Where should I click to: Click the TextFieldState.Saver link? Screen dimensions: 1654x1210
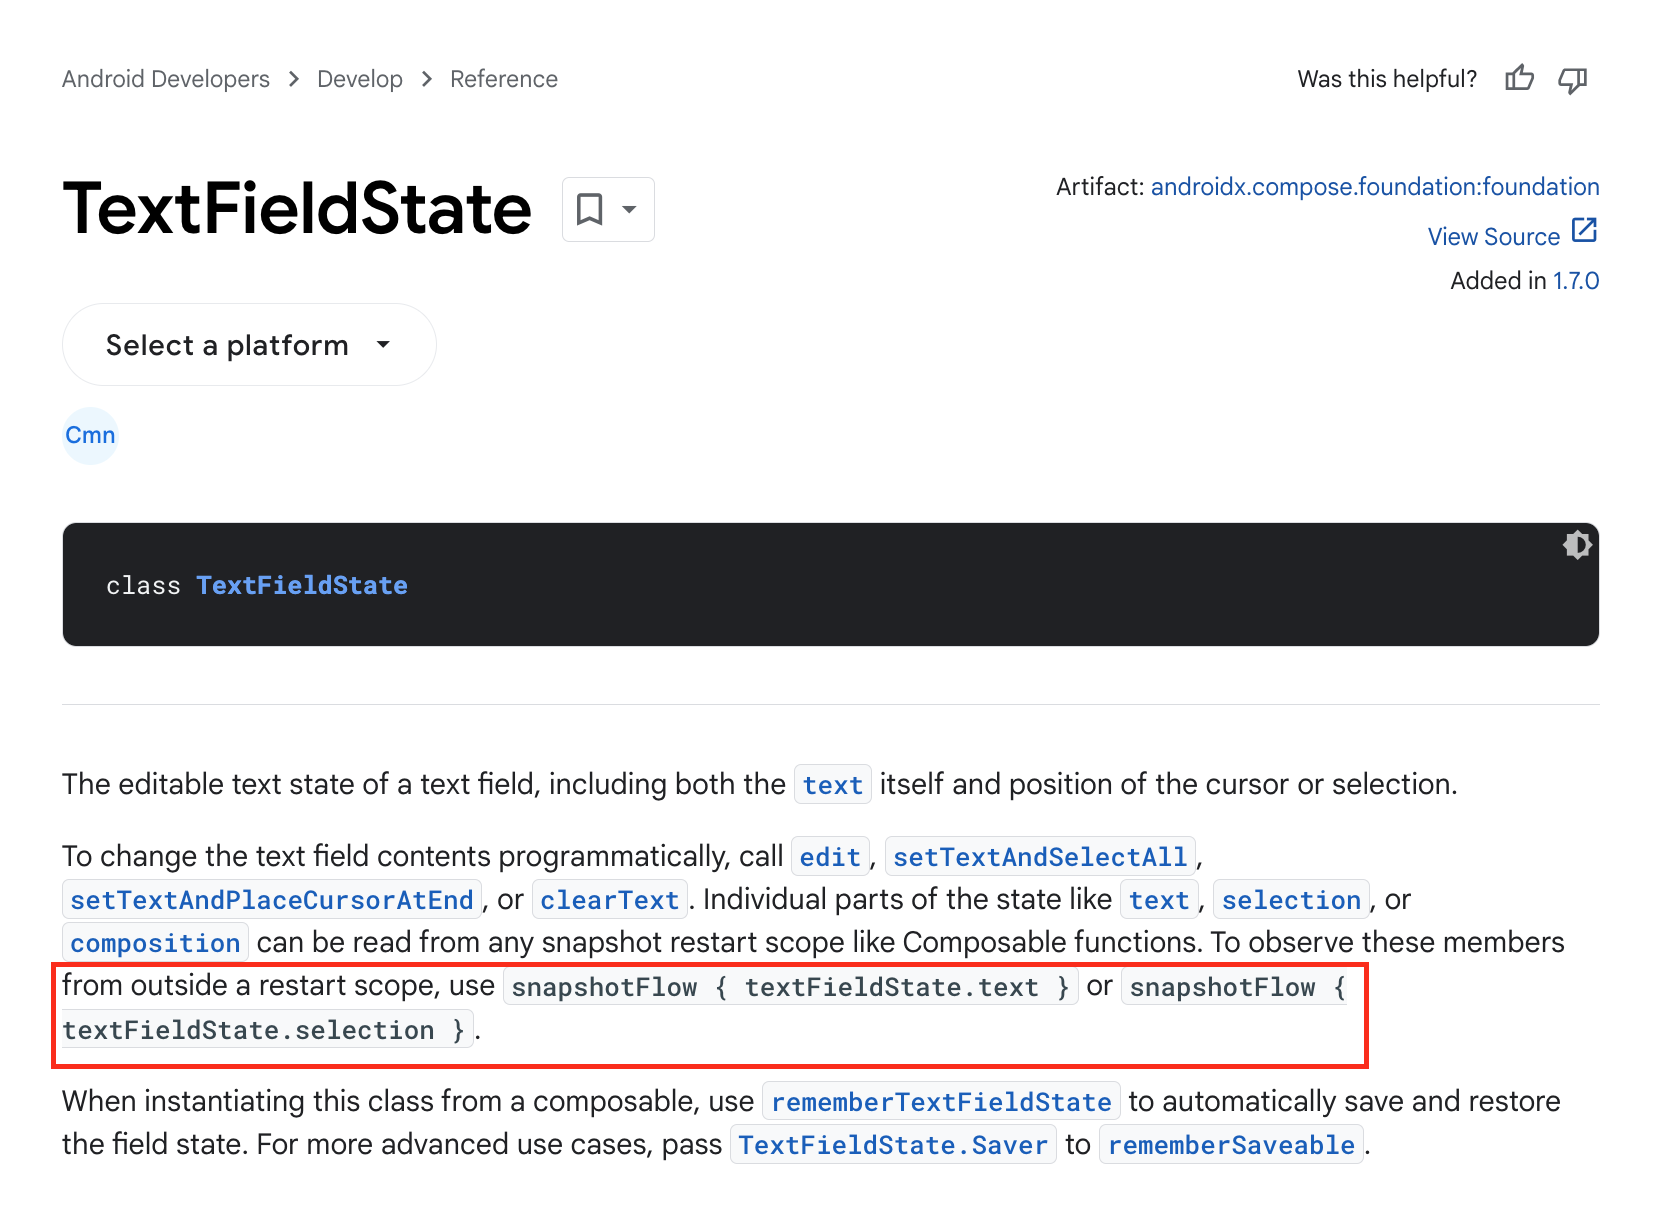(x=893, y=1145)
